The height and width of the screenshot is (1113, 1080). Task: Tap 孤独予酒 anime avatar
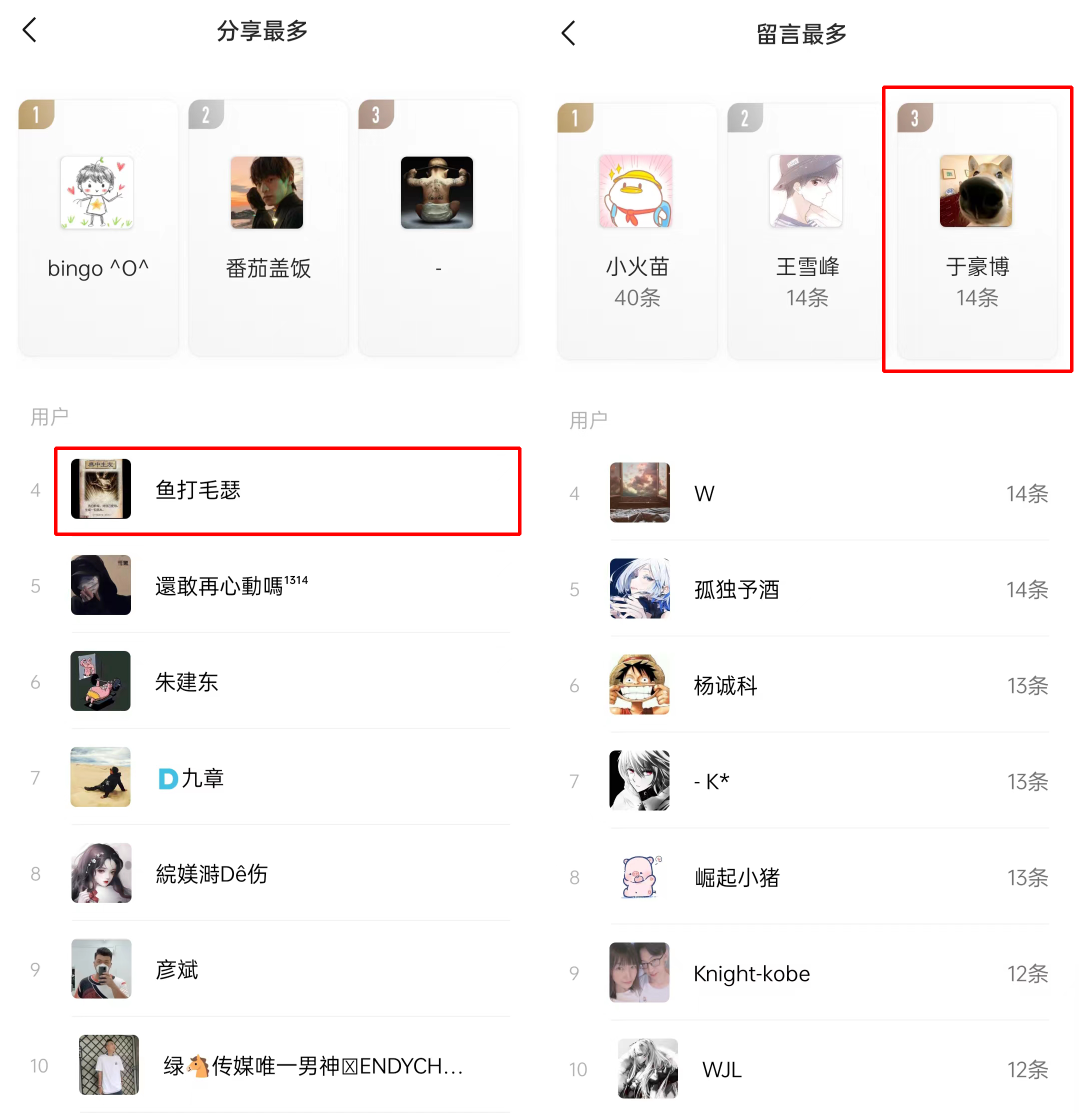click(639, 588)
